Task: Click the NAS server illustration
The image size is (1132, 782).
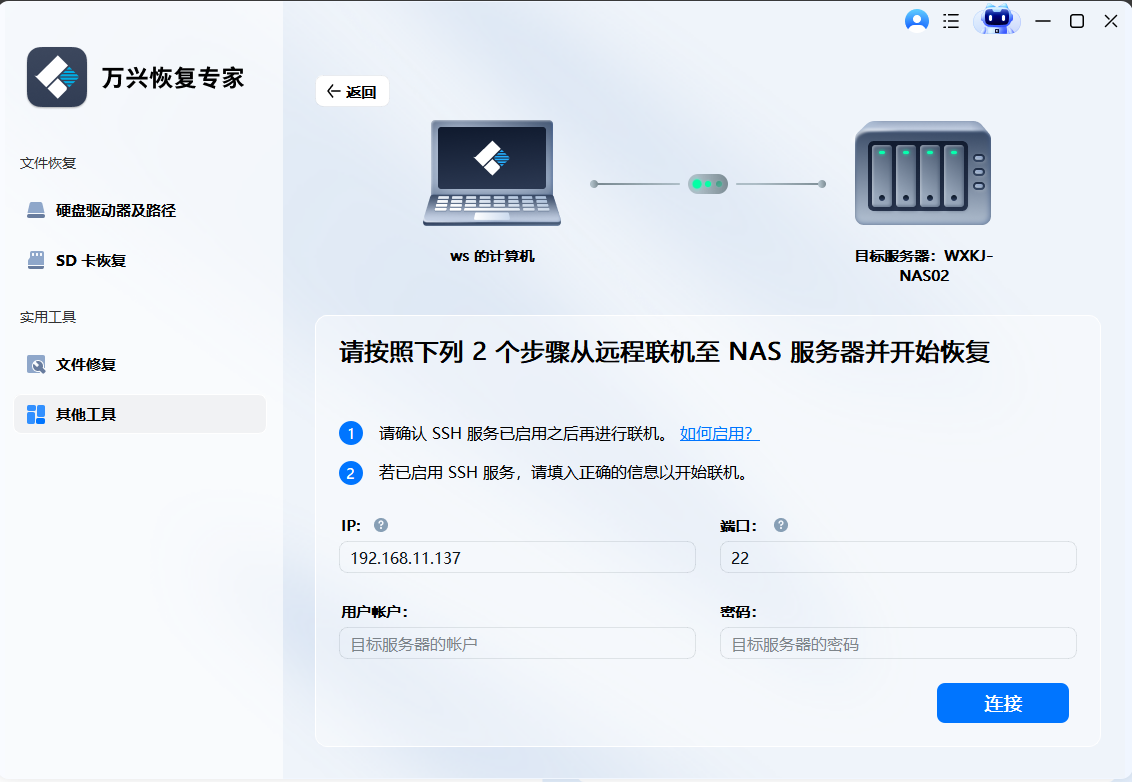Action: coord(922,174)
